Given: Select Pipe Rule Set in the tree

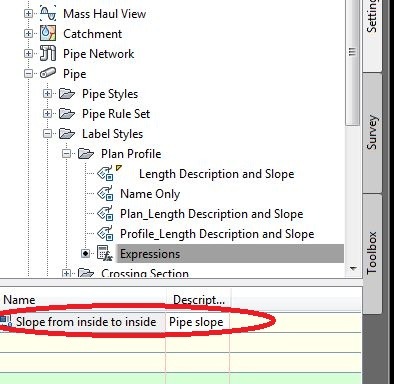Looking at the screenshot, I should pyautogui.click(x=116, y=114).
